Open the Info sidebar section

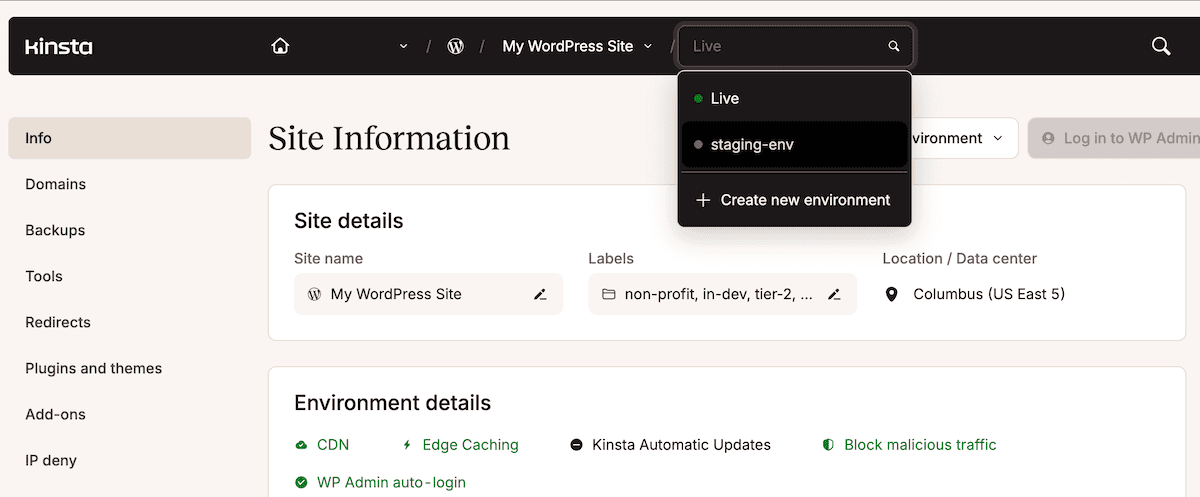(x=130, y=138)
